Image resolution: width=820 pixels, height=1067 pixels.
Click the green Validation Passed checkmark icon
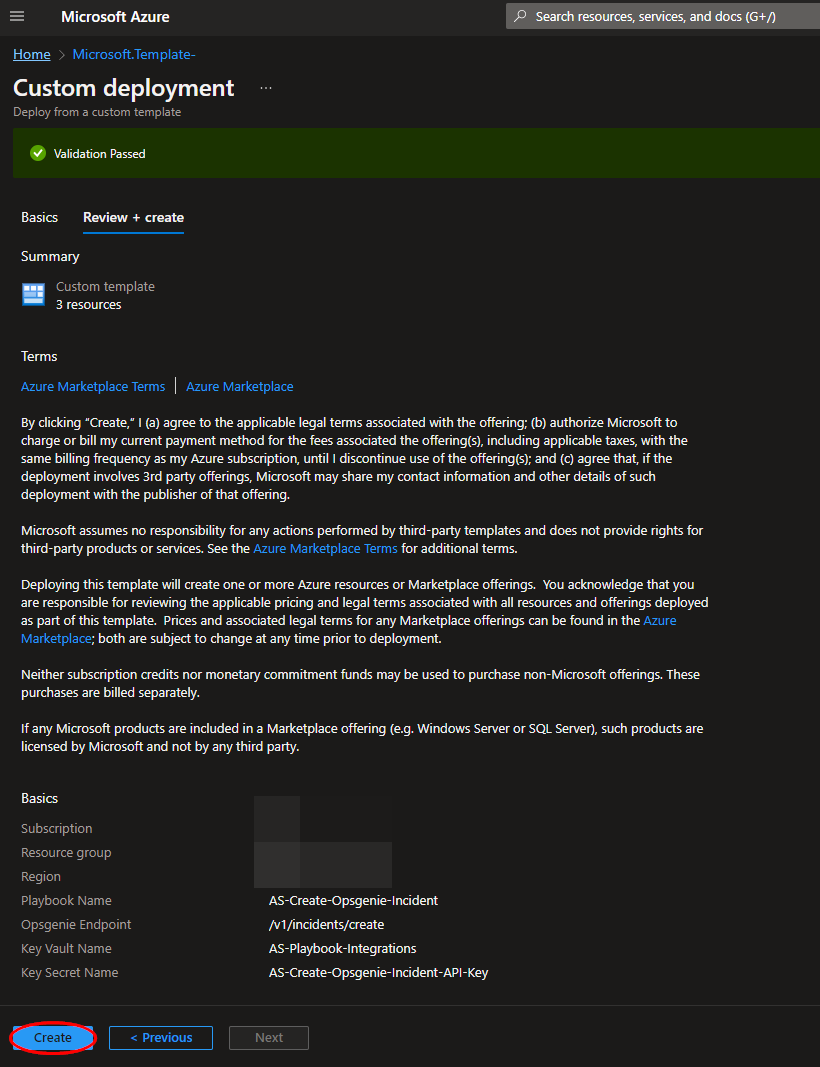[x=38, y=154]
